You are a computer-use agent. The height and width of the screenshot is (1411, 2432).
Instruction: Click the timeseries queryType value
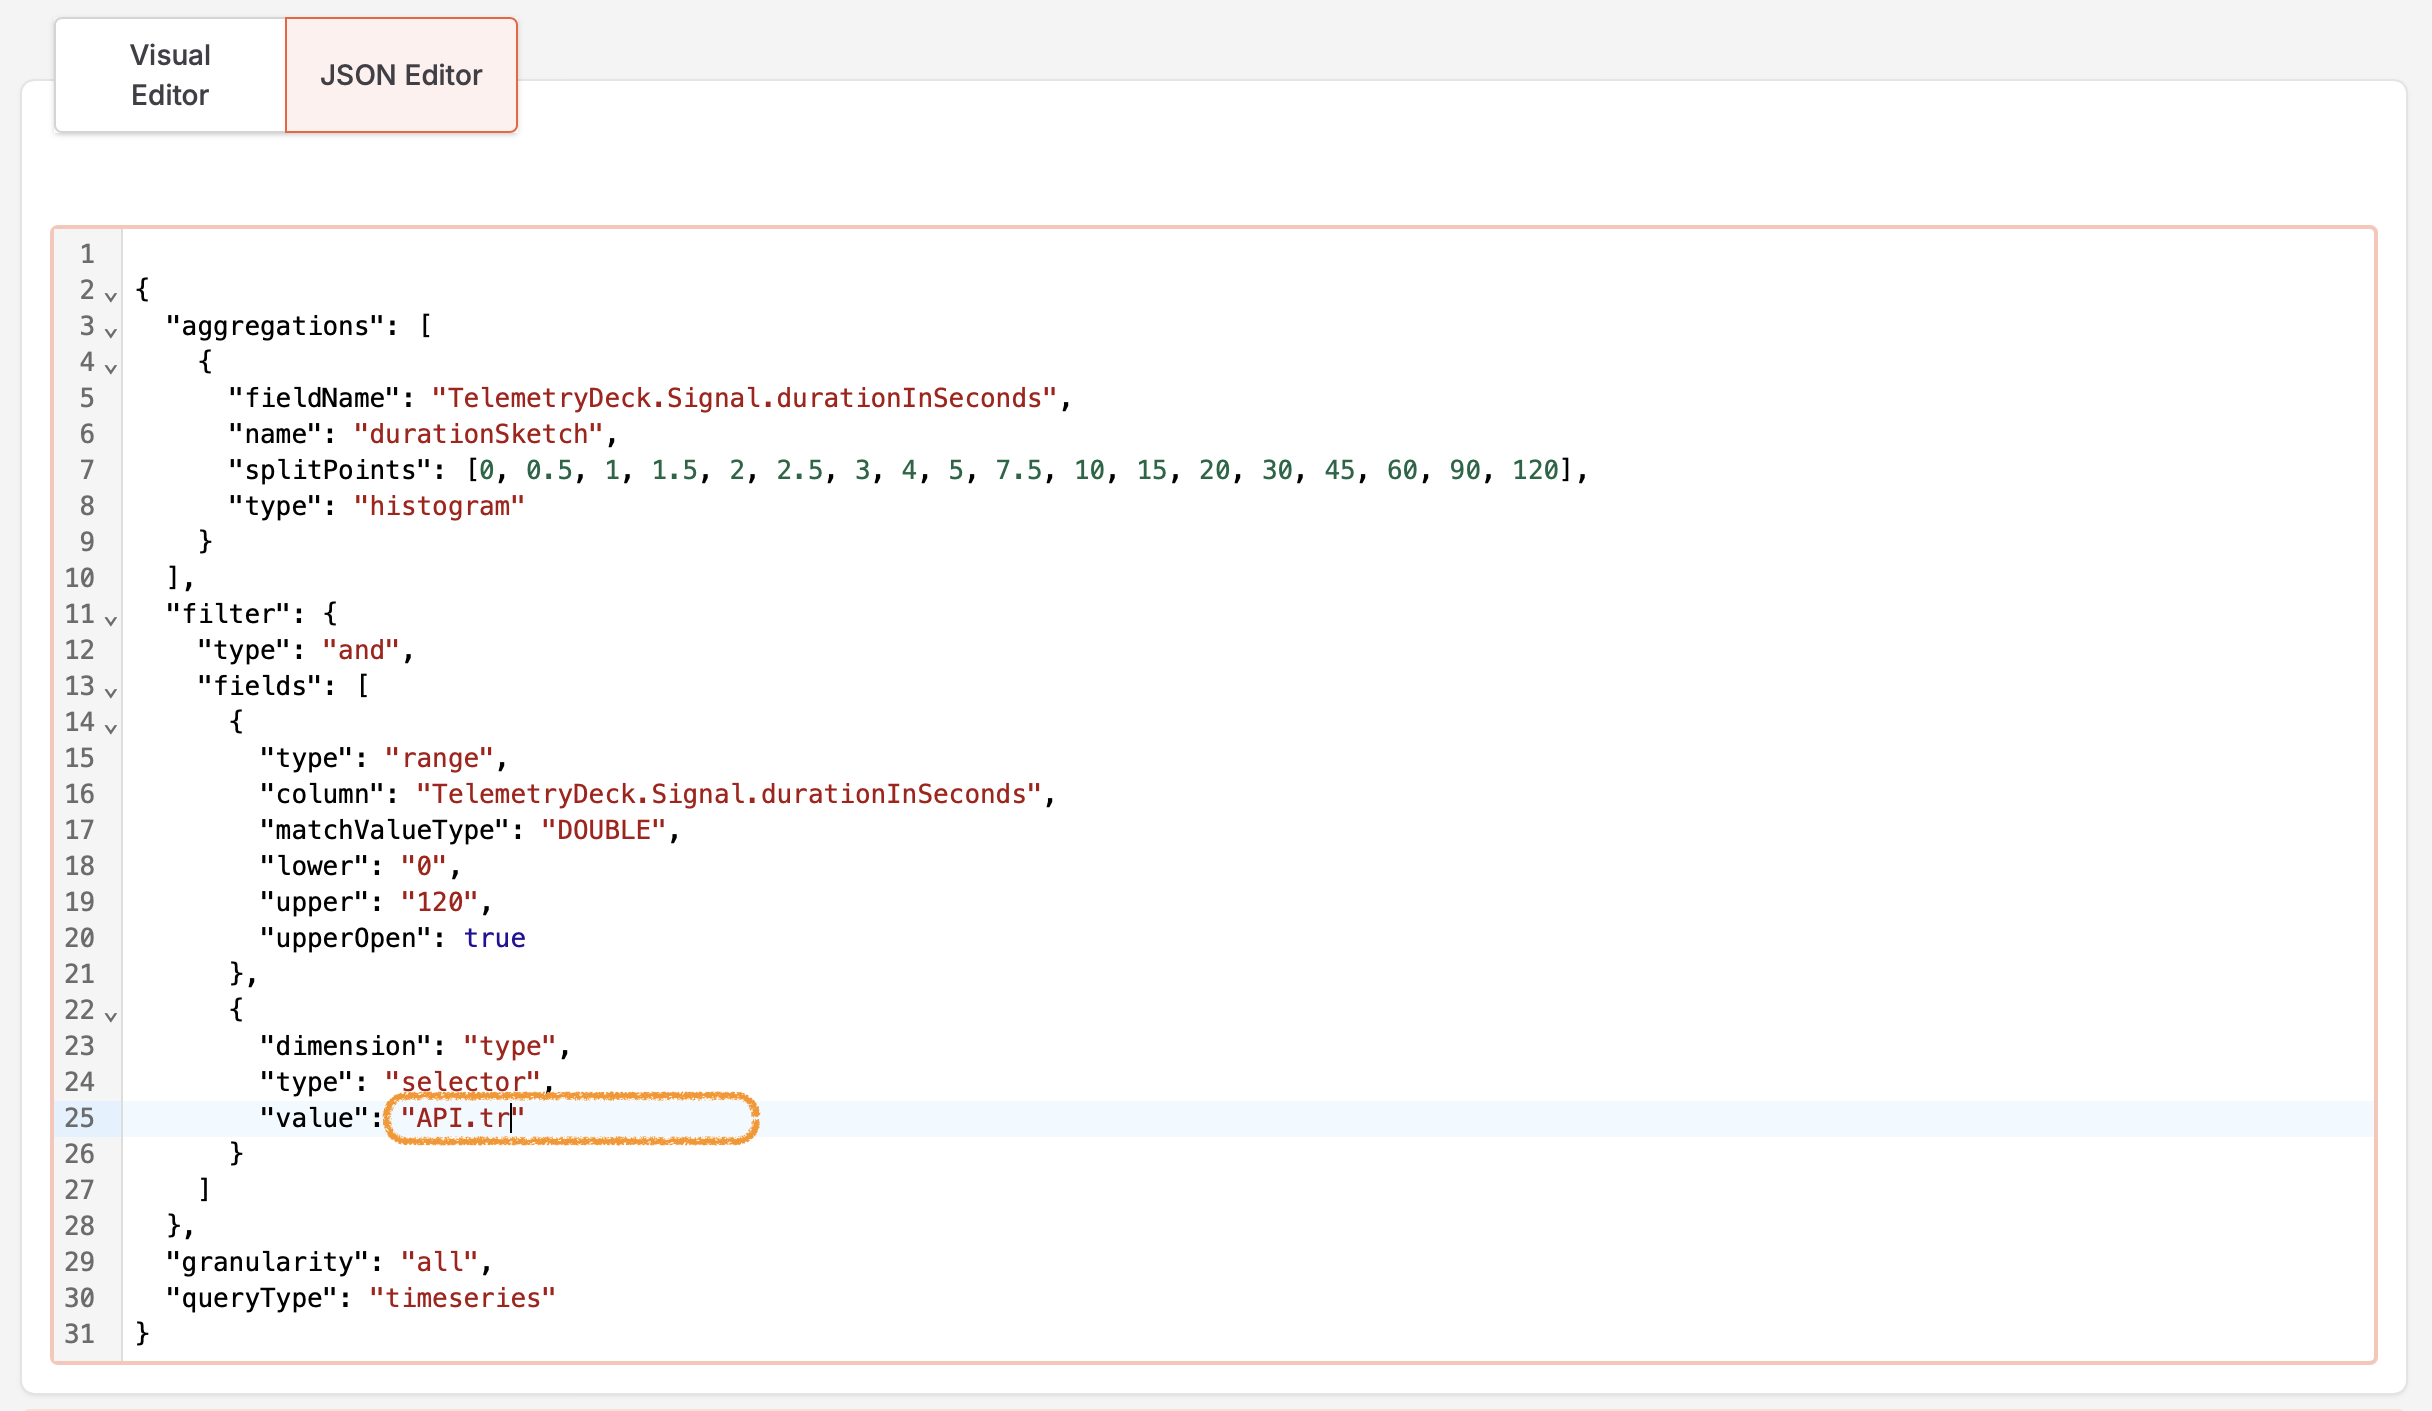(x=463, y=1297)
